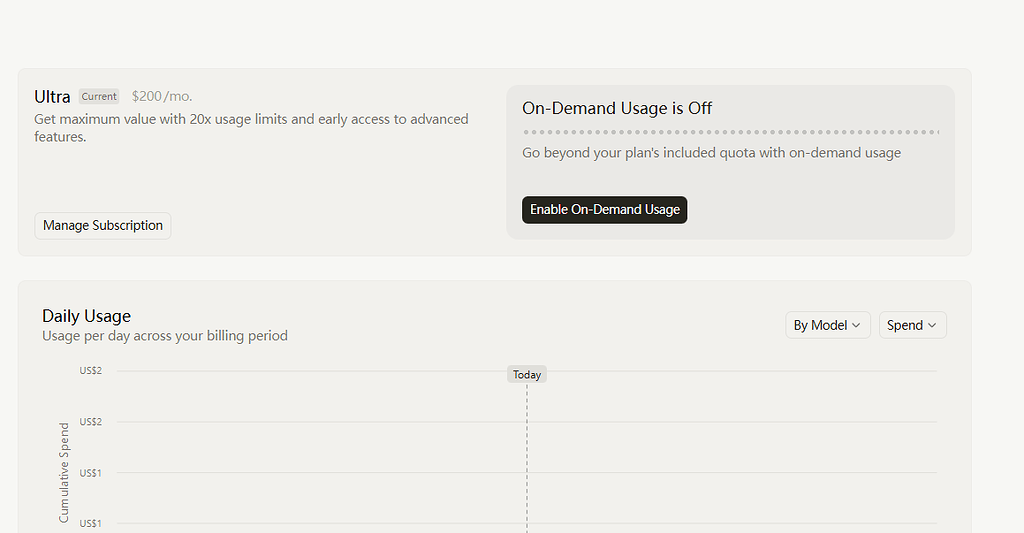Viewport: 1024px width, 533px height.
Task: Open the Manage Subscription page
Action: (103, 225)
